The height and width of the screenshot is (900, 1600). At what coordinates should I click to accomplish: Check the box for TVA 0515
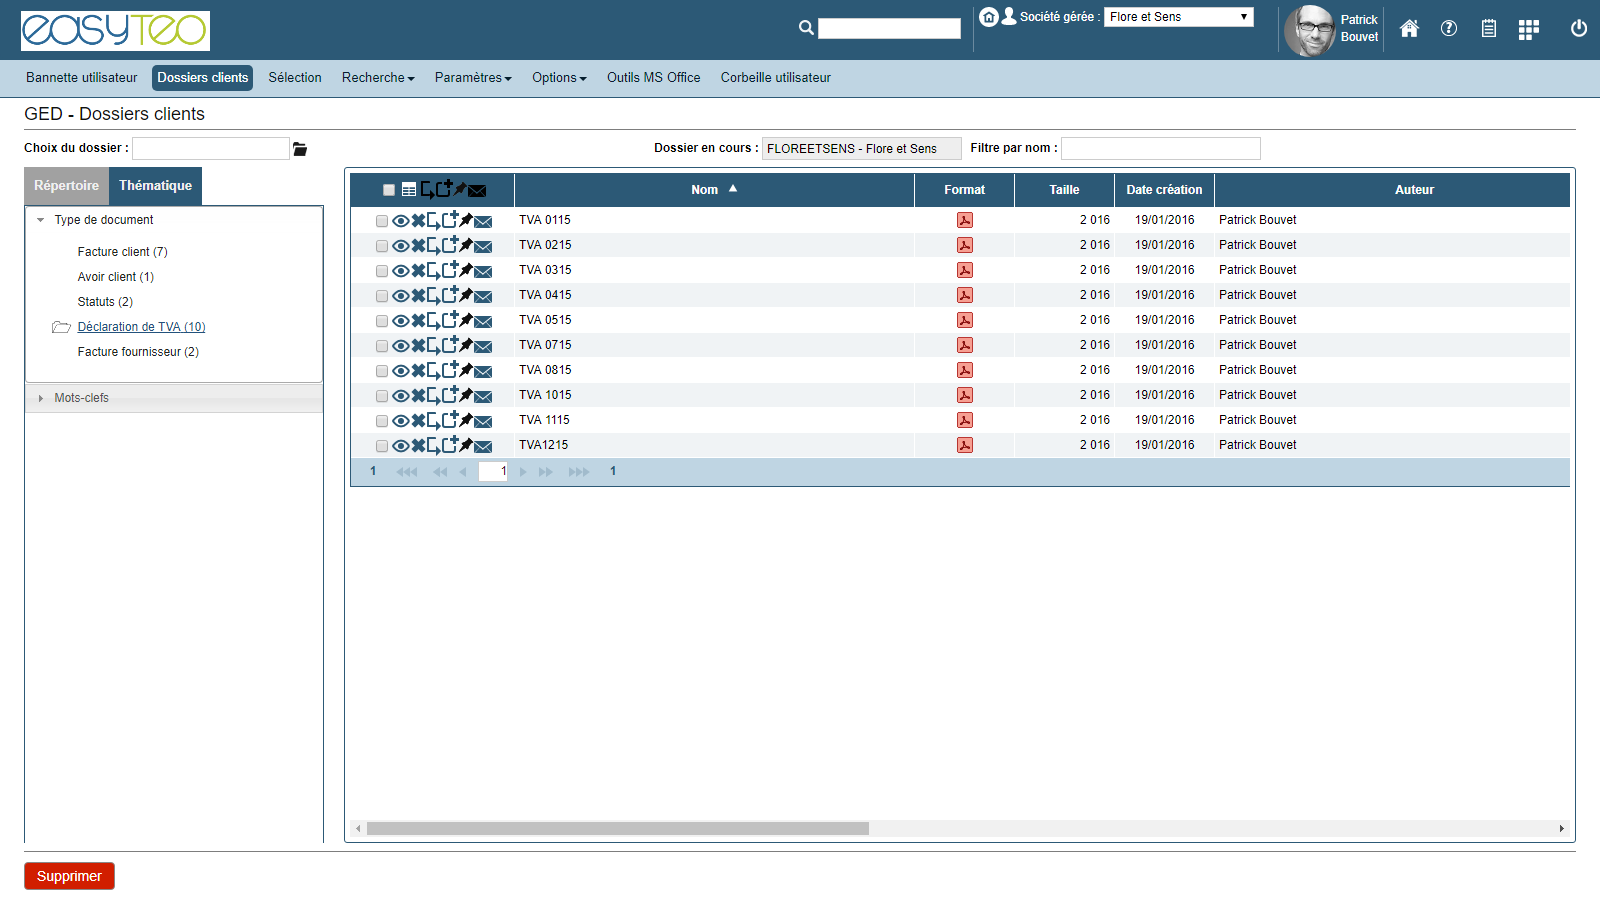pyautogui.click(x=382, y=321)
